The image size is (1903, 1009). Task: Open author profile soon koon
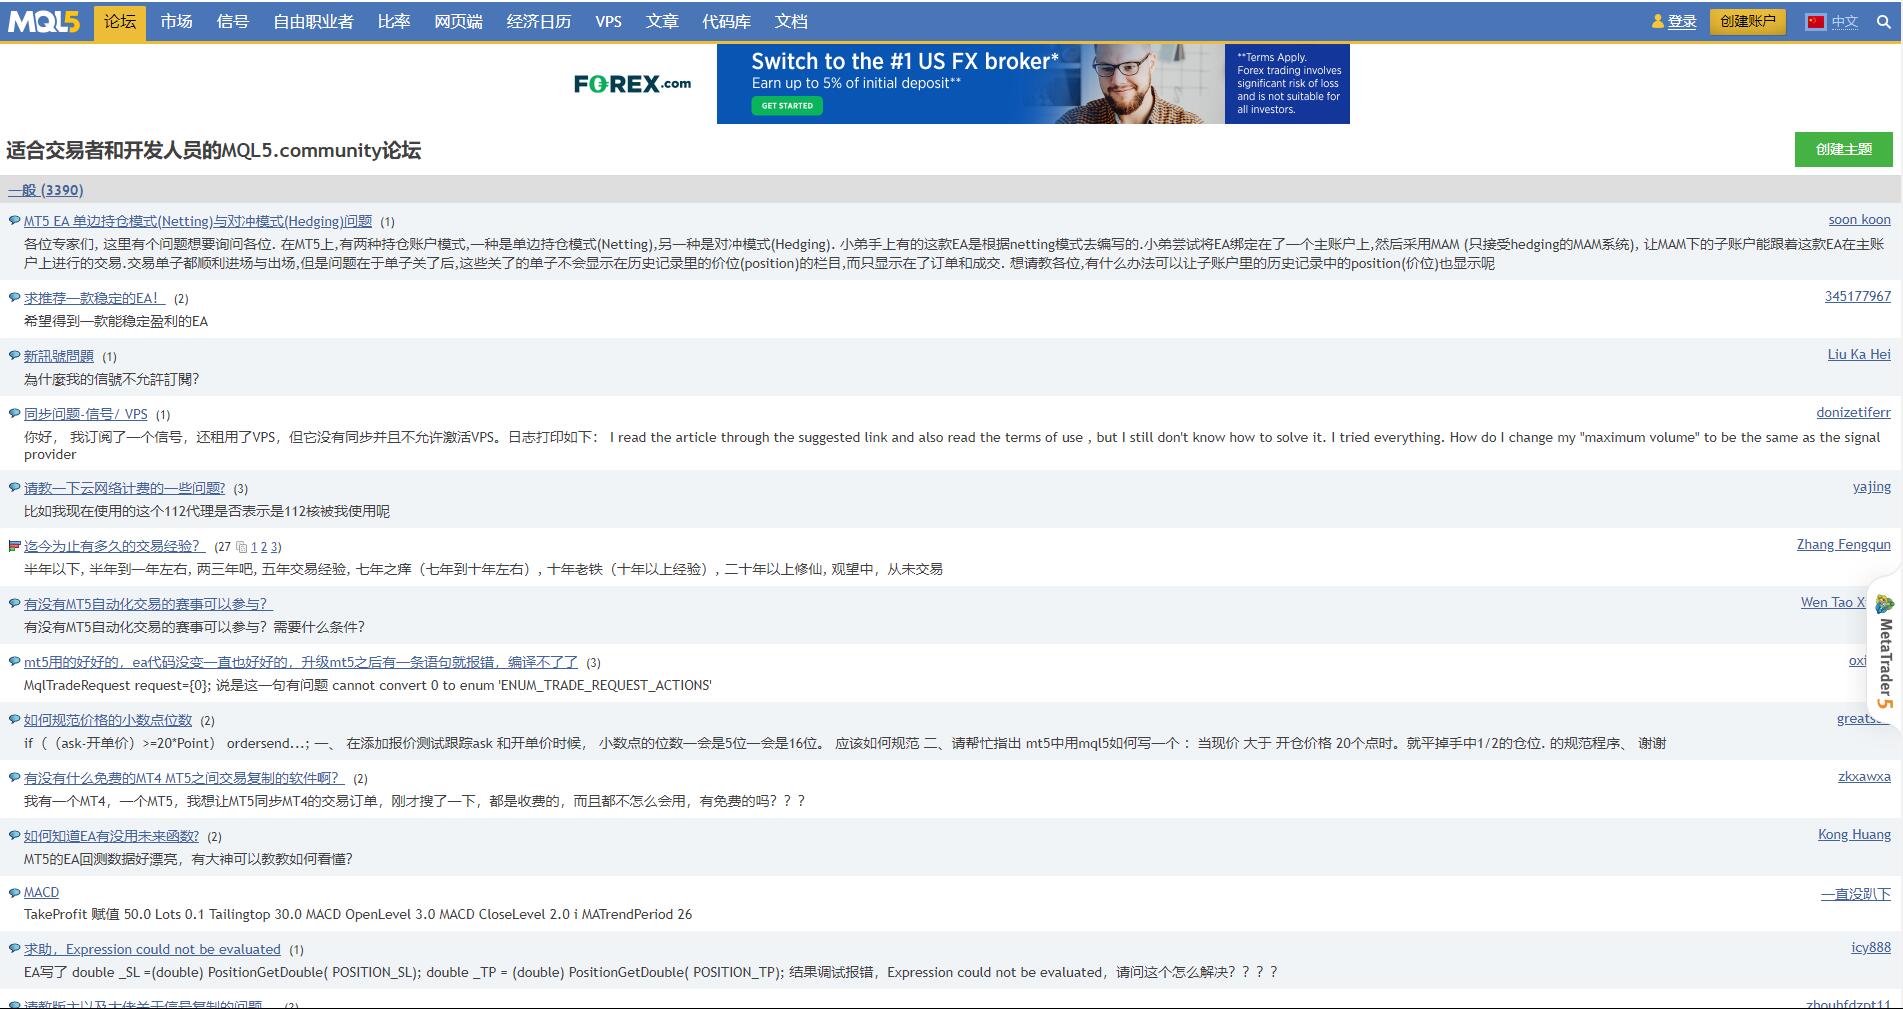(1859, 220)
